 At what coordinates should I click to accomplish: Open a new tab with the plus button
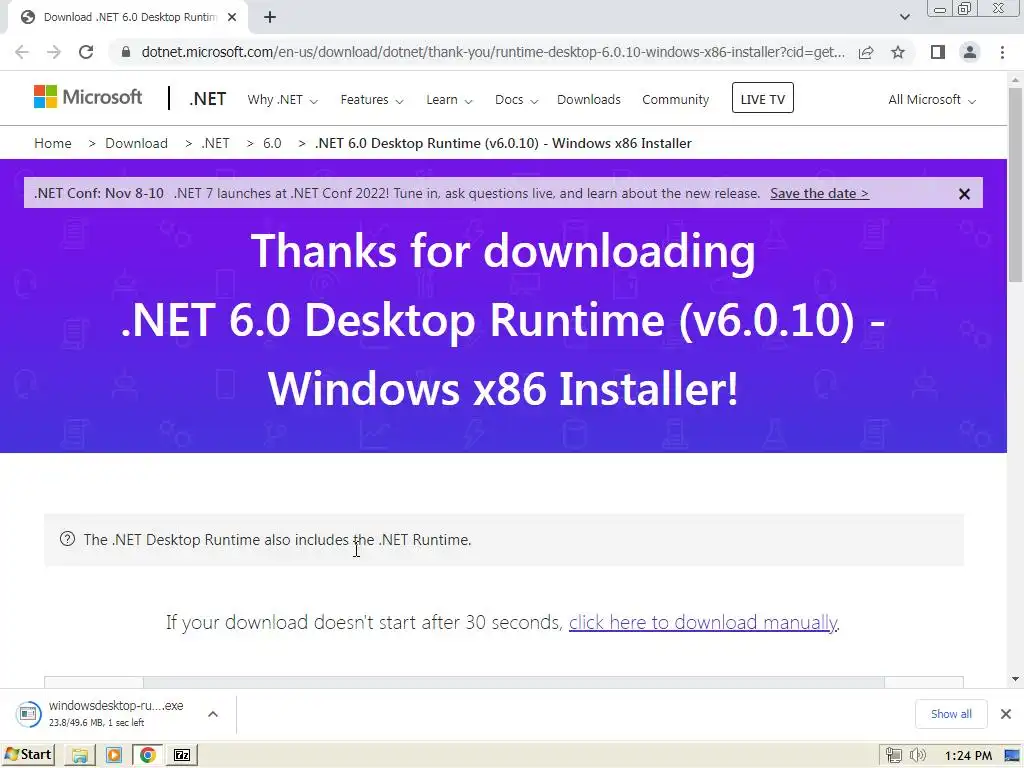point(270,18)
